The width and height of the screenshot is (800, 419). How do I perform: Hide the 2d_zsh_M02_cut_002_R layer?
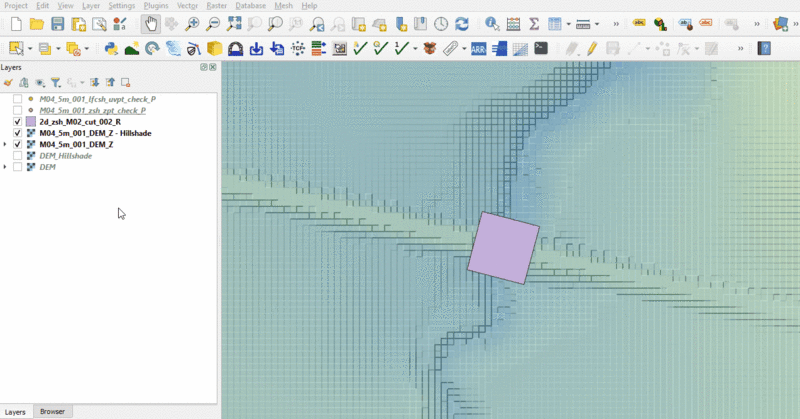pos(18,121)
